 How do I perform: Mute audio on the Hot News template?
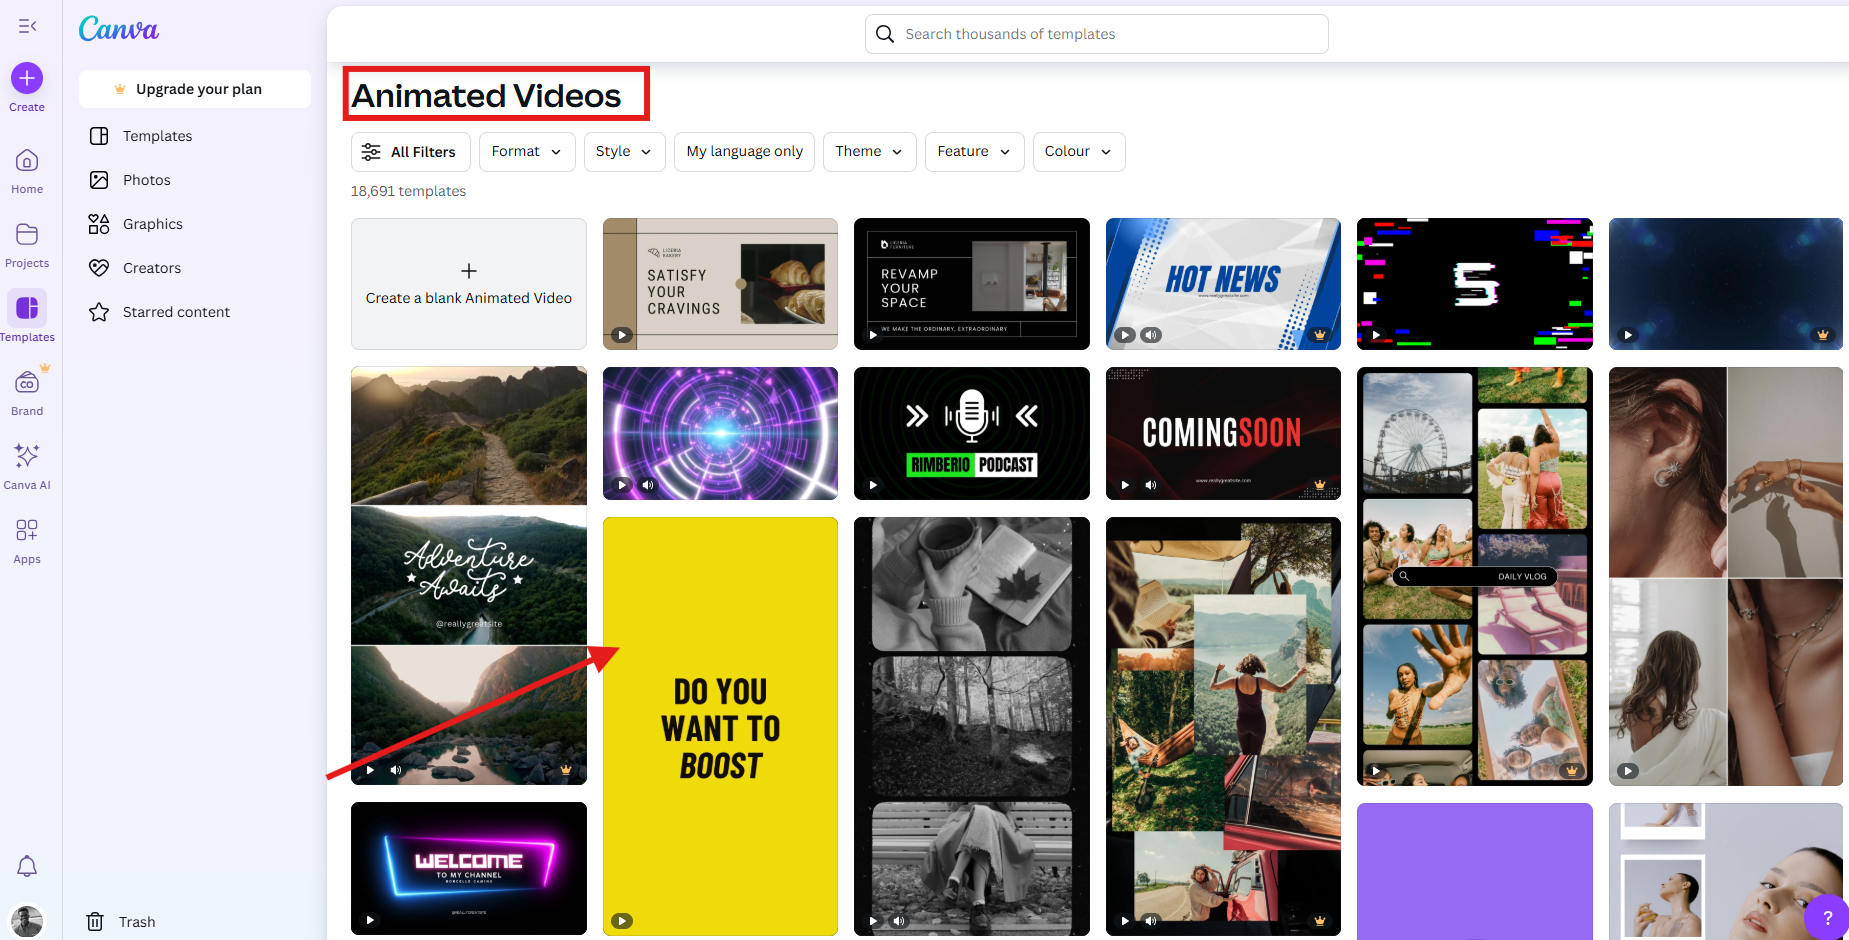[1151, 335]
